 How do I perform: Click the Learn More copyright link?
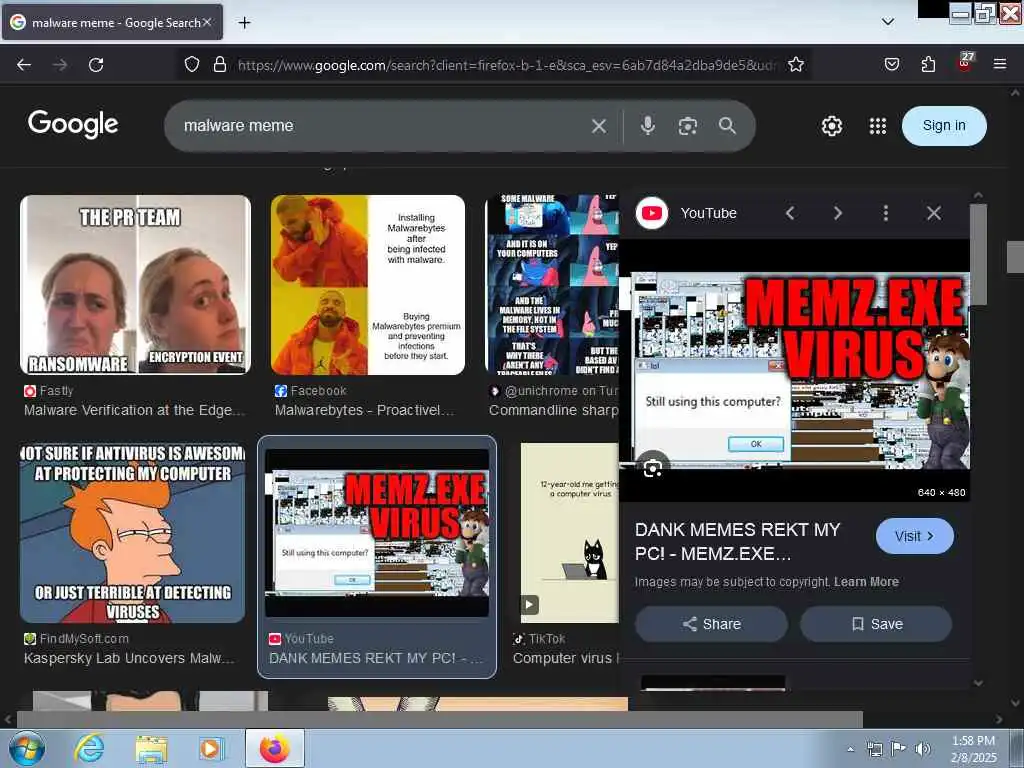tap(866, 582)
